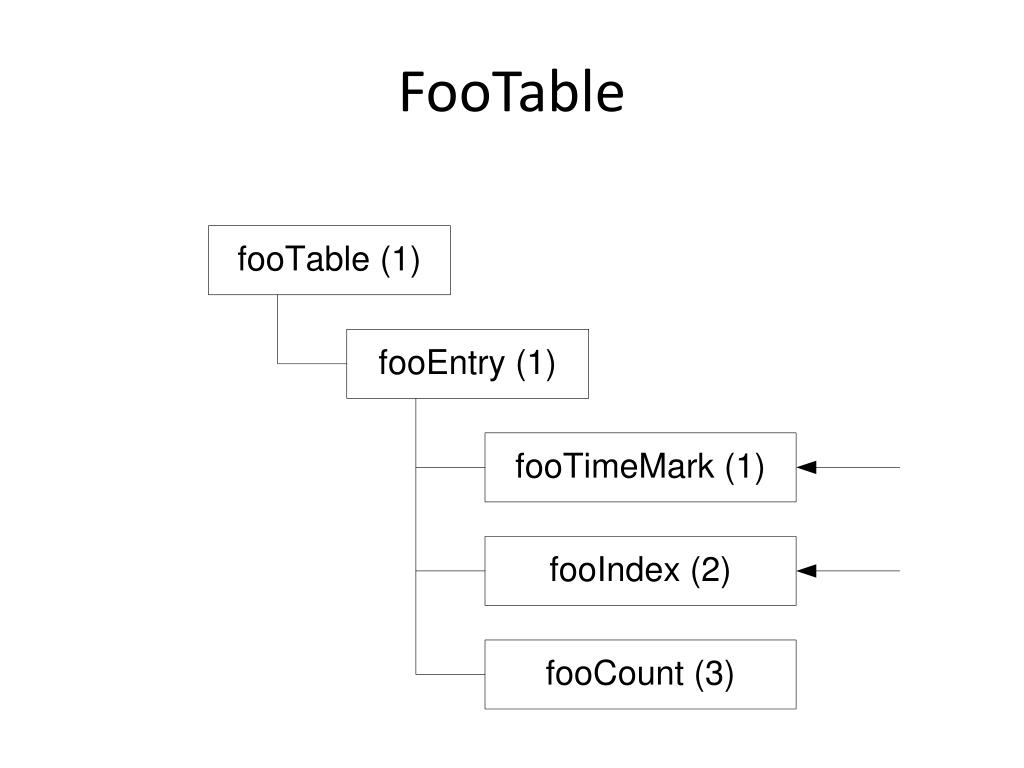This screenshot has height=768, width=1024.
Task: Click the word fooTable inside the top box
Action: point(304,259)
